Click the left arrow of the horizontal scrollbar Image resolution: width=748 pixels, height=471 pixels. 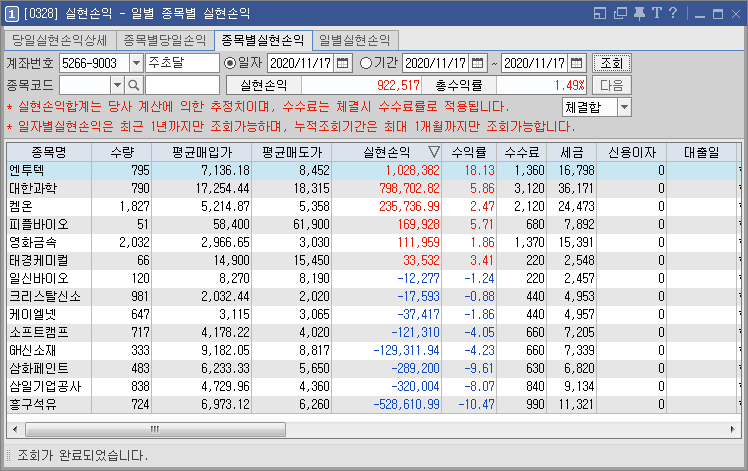(15, 429)
